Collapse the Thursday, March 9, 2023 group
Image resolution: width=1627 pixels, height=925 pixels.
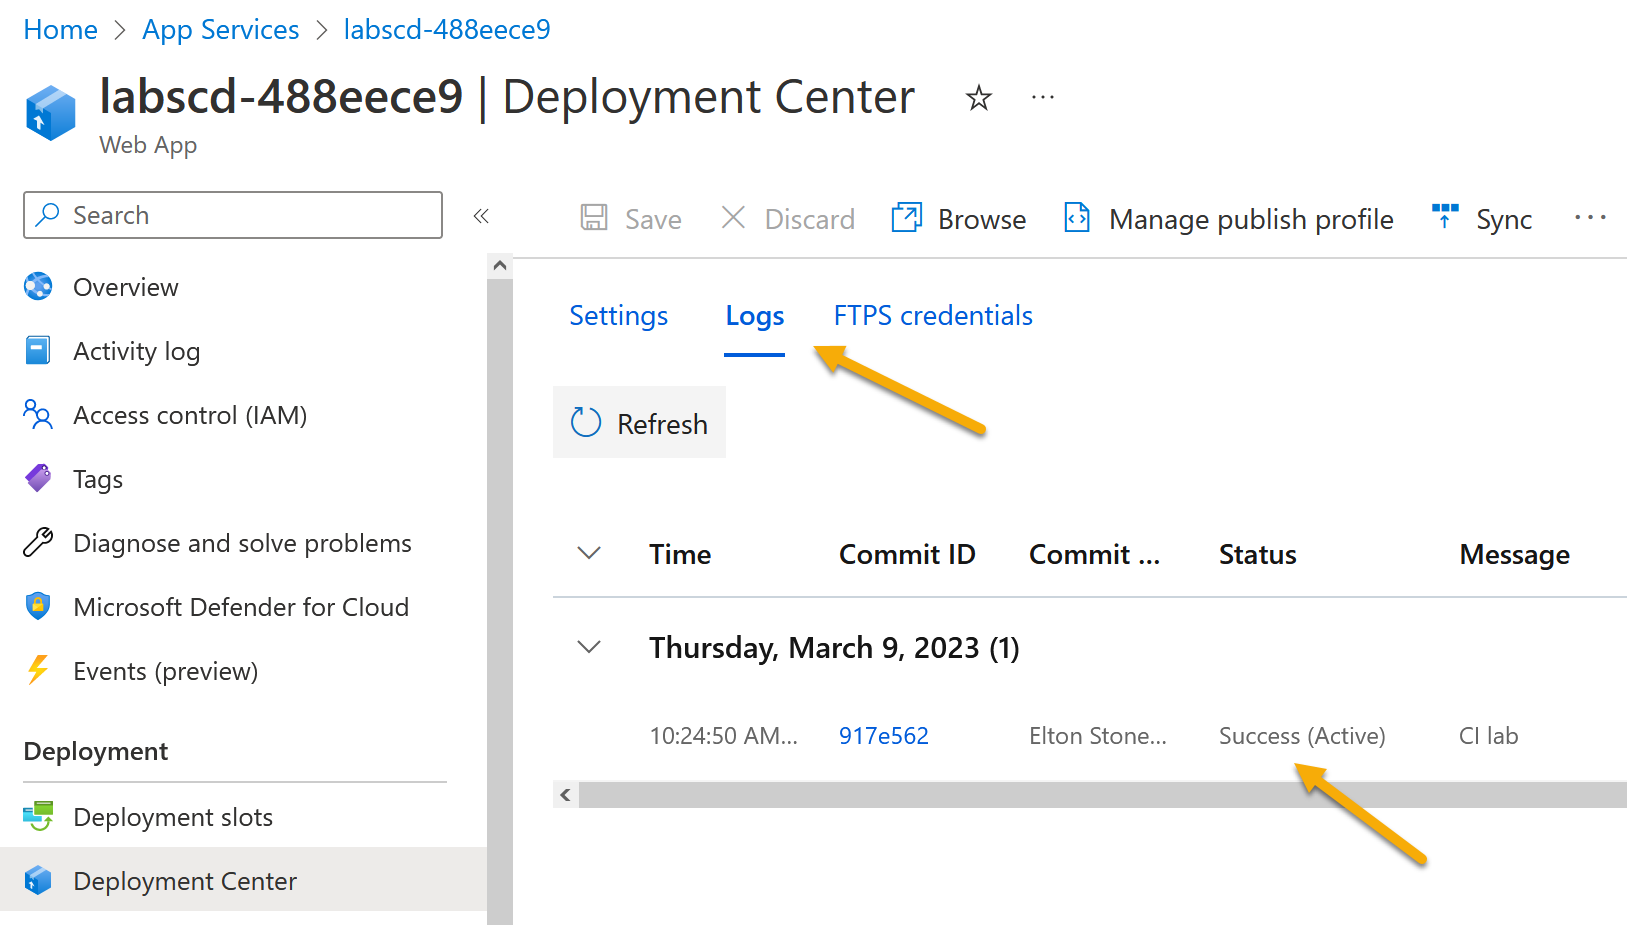(x=589, y=647)
